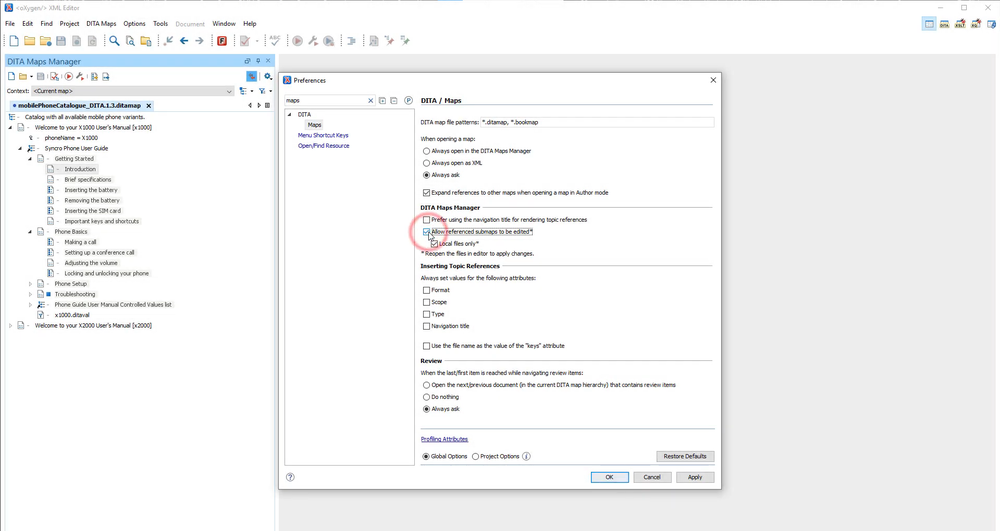
Task: Open the DITA Maps menu
Action: [x=101, y=24]
